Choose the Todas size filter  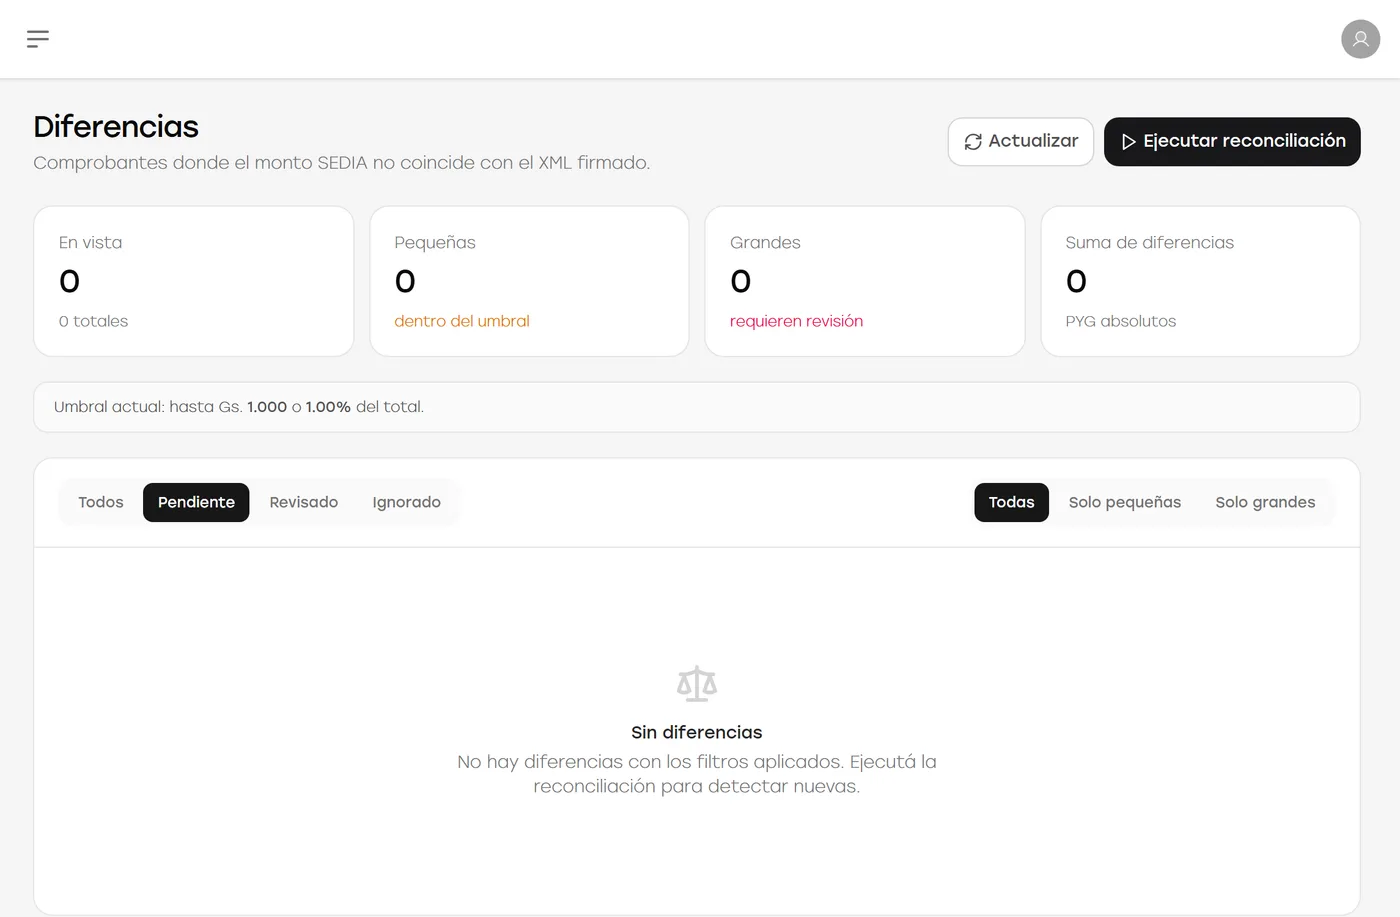point(1011,502)
